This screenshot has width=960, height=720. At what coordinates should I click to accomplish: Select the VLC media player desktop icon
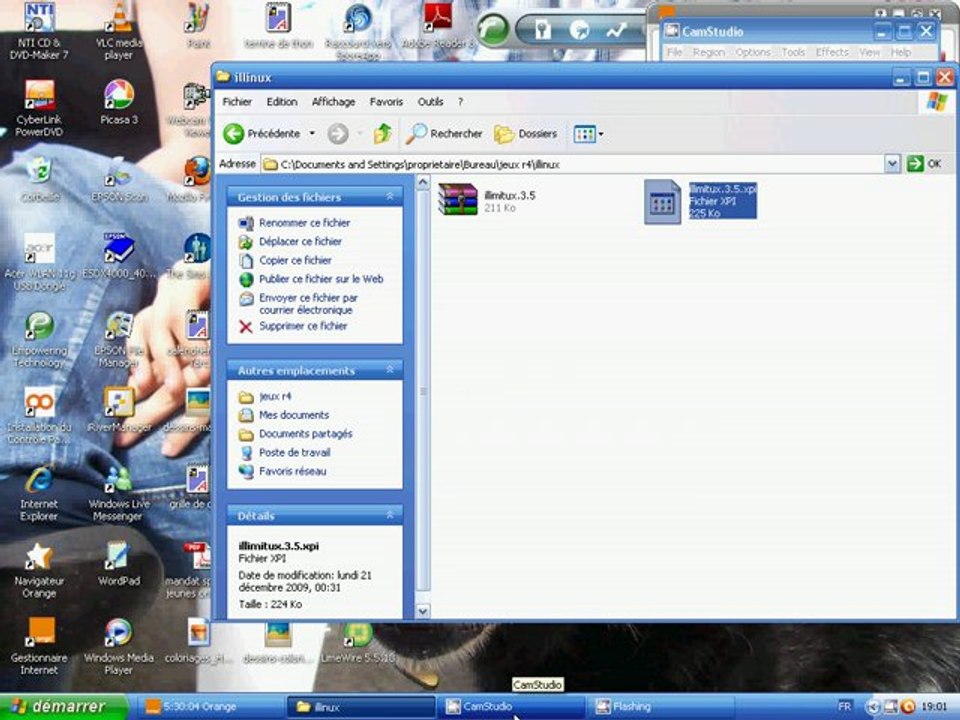[x=119, y=32]
